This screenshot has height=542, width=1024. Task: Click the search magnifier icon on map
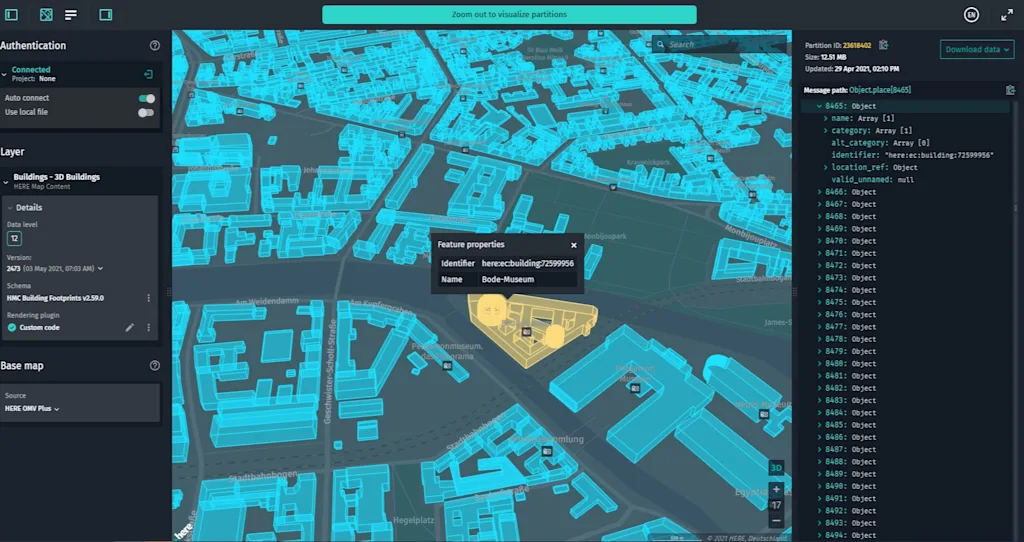click(661, 44)
